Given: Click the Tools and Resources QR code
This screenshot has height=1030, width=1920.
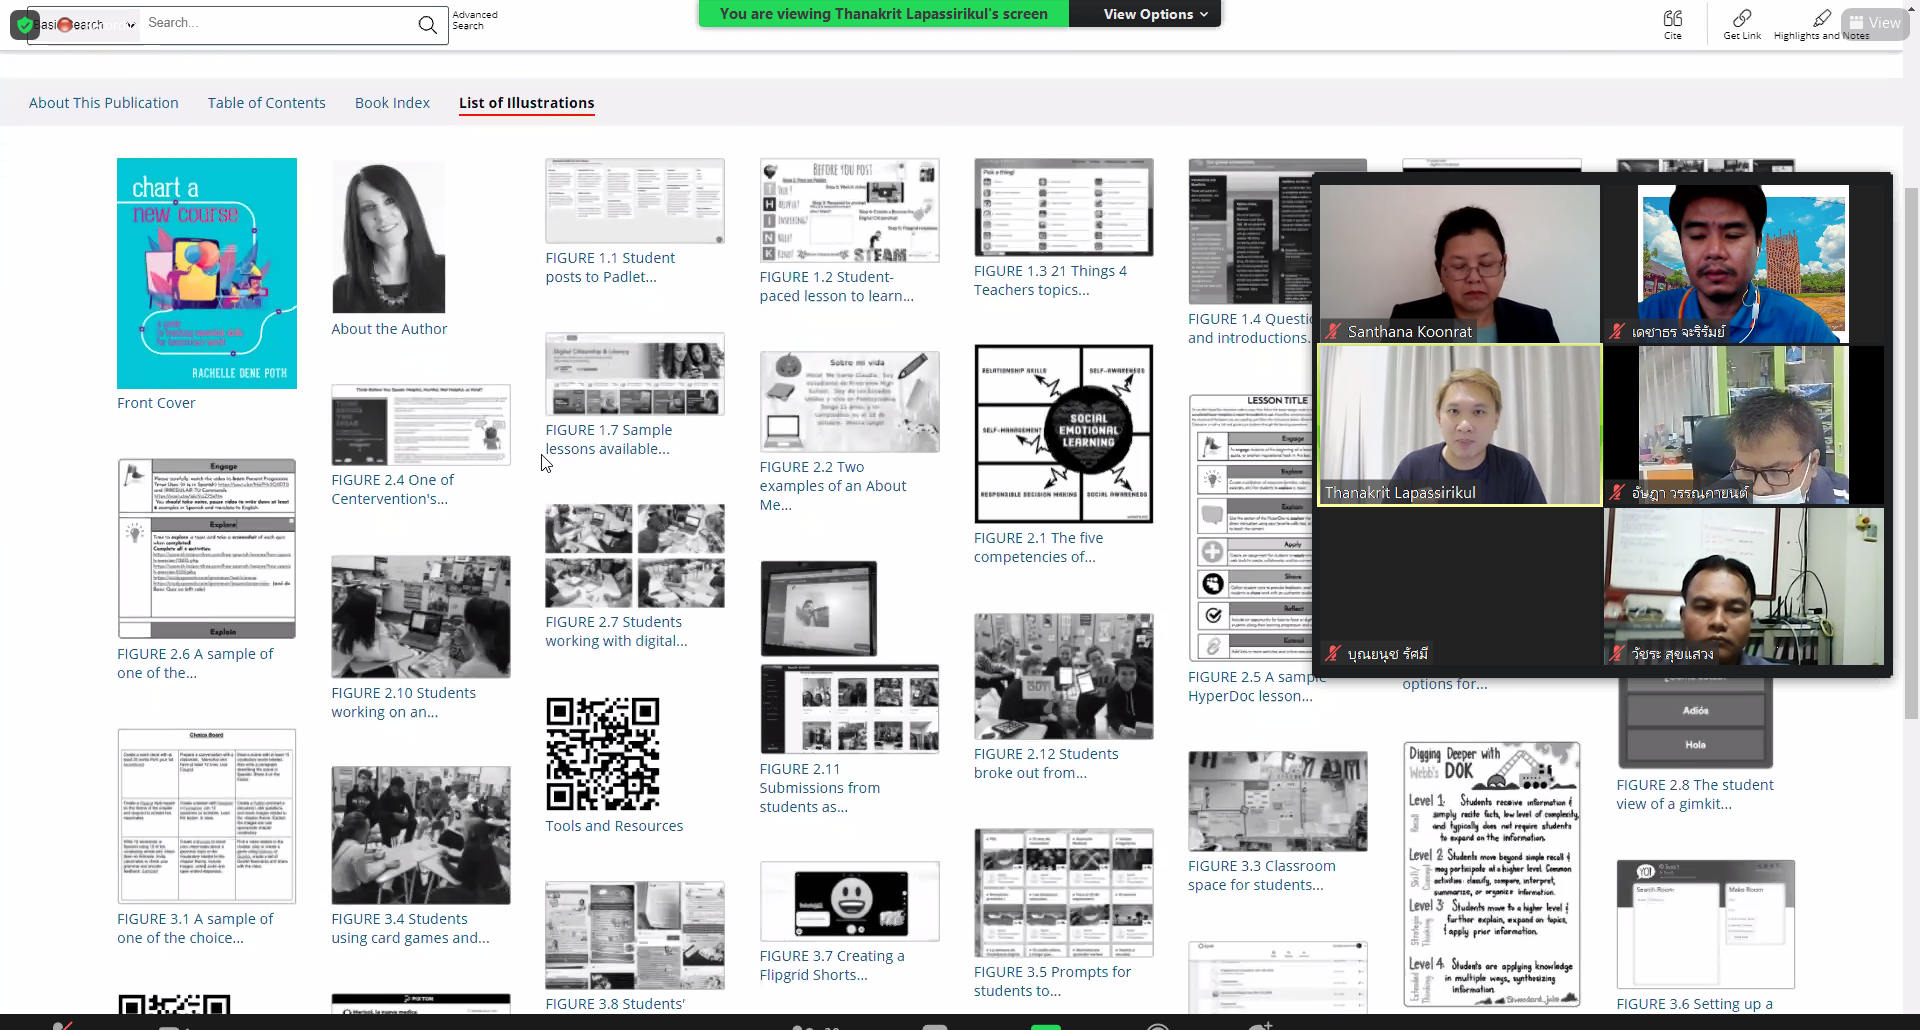Looking at the screenshot, I should 602,754.
